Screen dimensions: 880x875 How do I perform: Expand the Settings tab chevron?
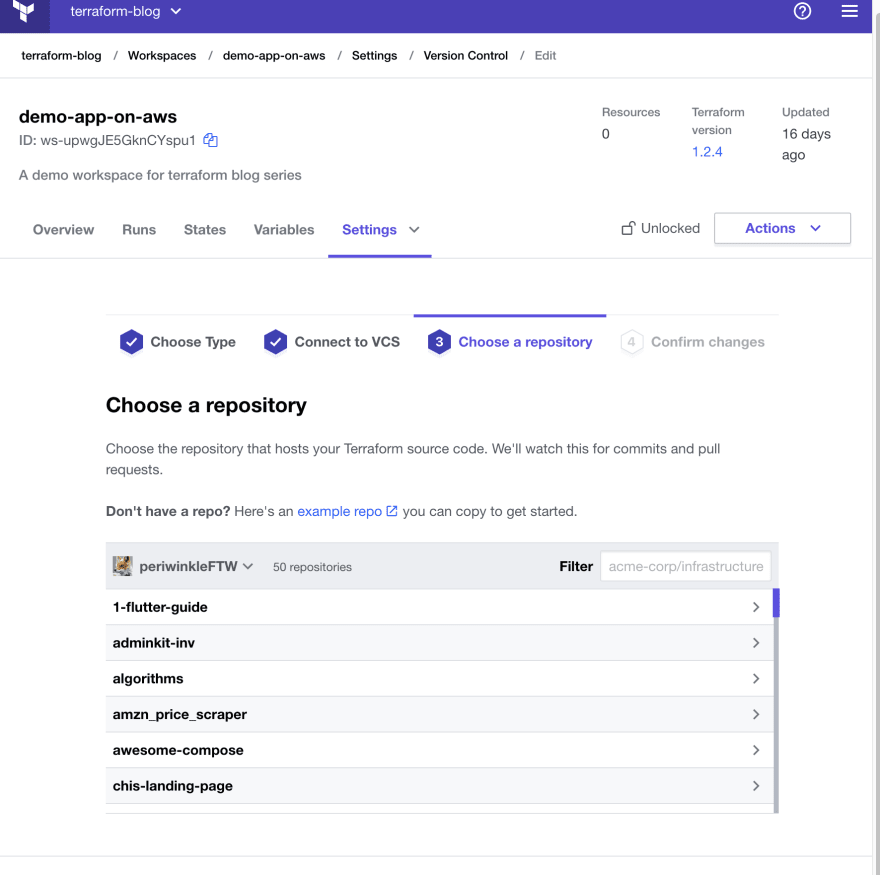tap(414, 230)
